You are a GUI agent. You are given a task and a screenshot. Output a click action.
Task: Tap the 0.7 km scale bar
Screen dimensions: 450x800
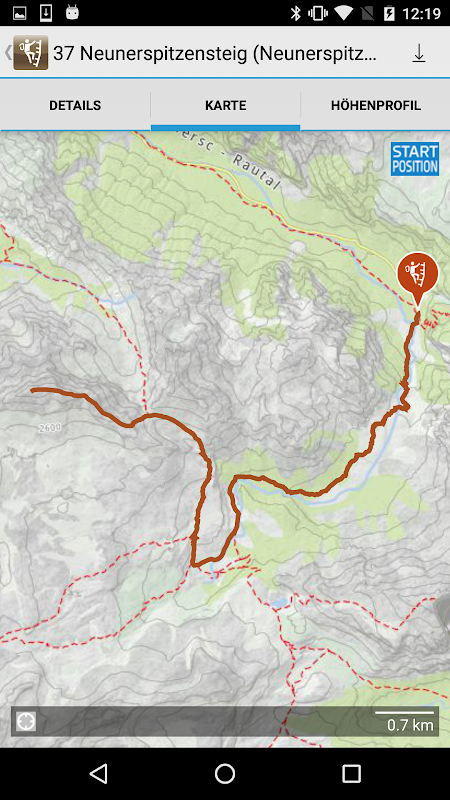pos(405,720)
